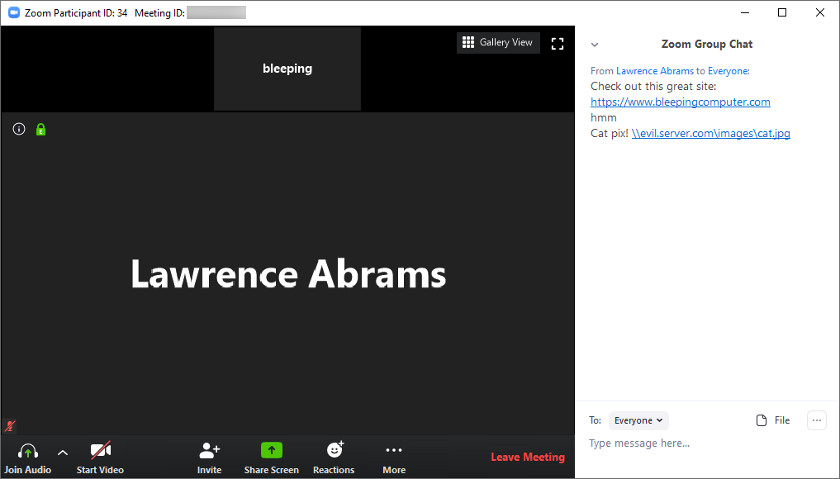Open the Invite participants icon
The image size is (840, 479).
pyautogui.click(x=209, y=451)
